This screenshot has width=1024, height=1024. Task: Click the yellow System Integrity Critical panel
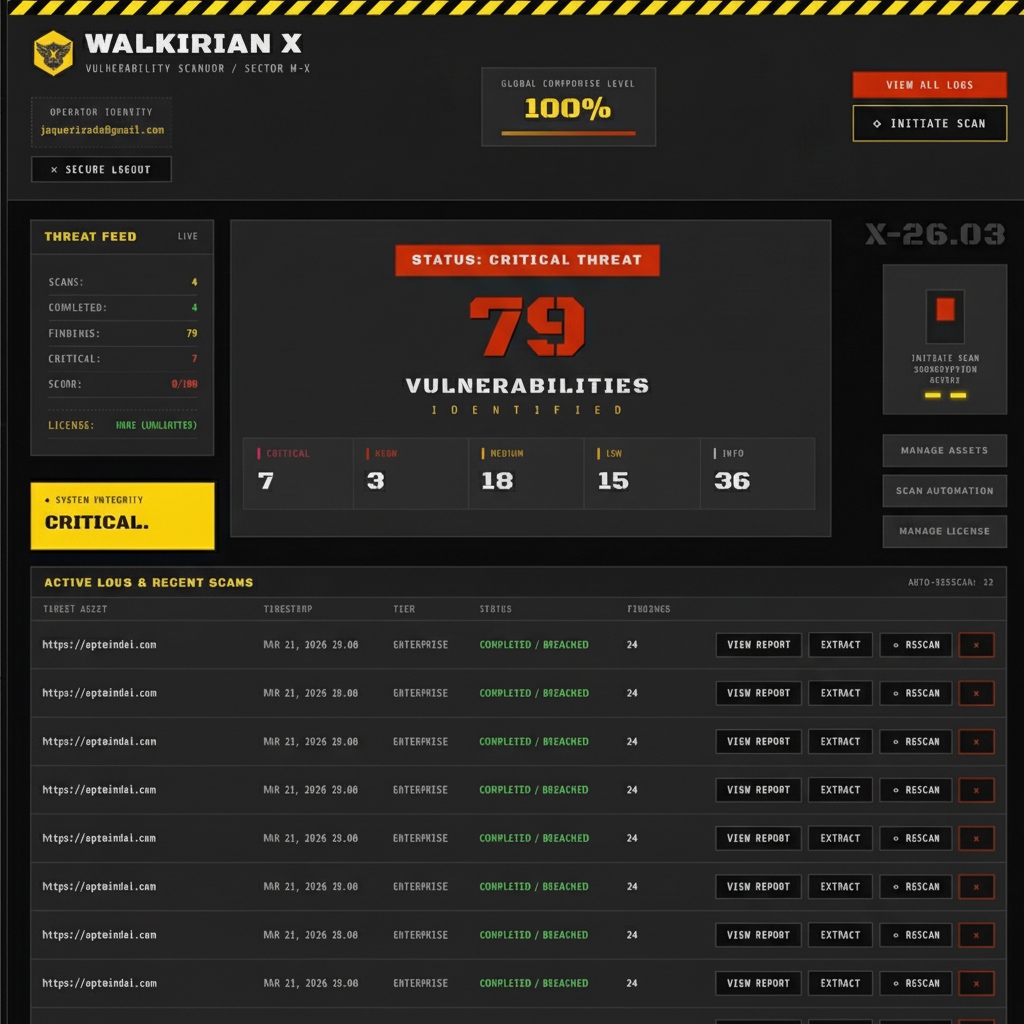click(x=122, y=515)
